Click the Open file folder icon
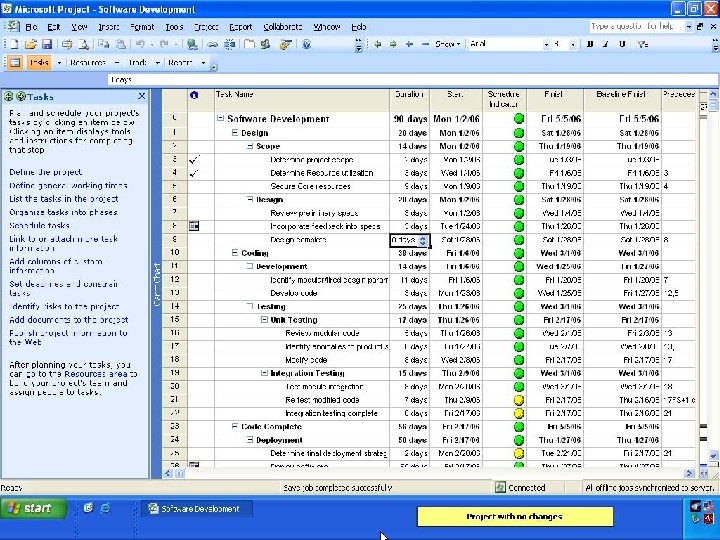 pos(30,45)
